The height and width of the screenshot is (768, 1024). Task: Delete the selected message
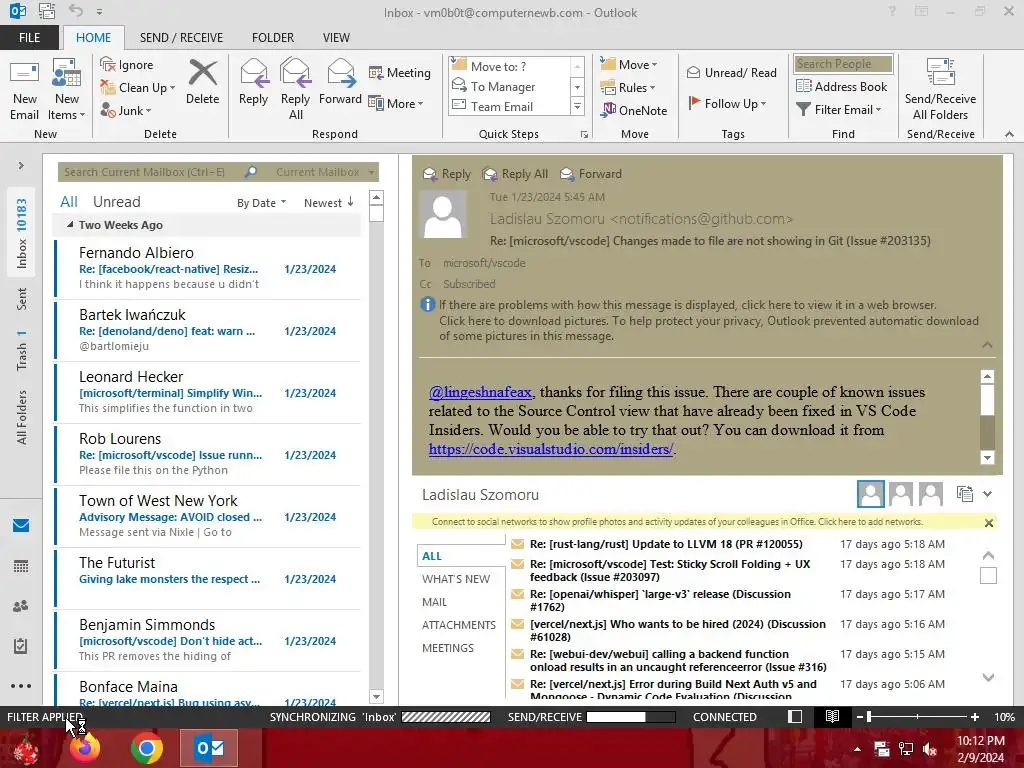click(x=202, y=82)
